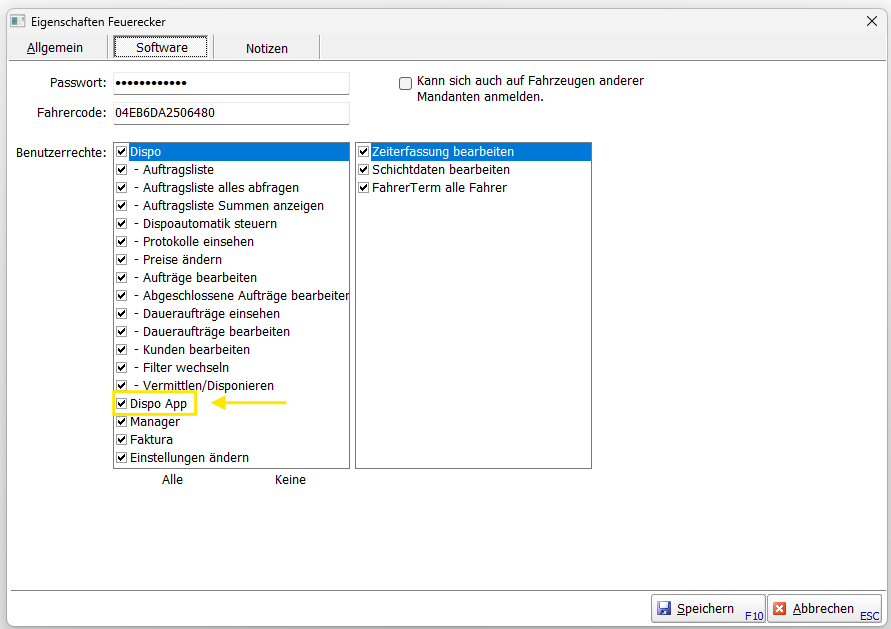Click into the Passwort field
This screenshot has height=629, width=891.
click(x=230, y=83)
